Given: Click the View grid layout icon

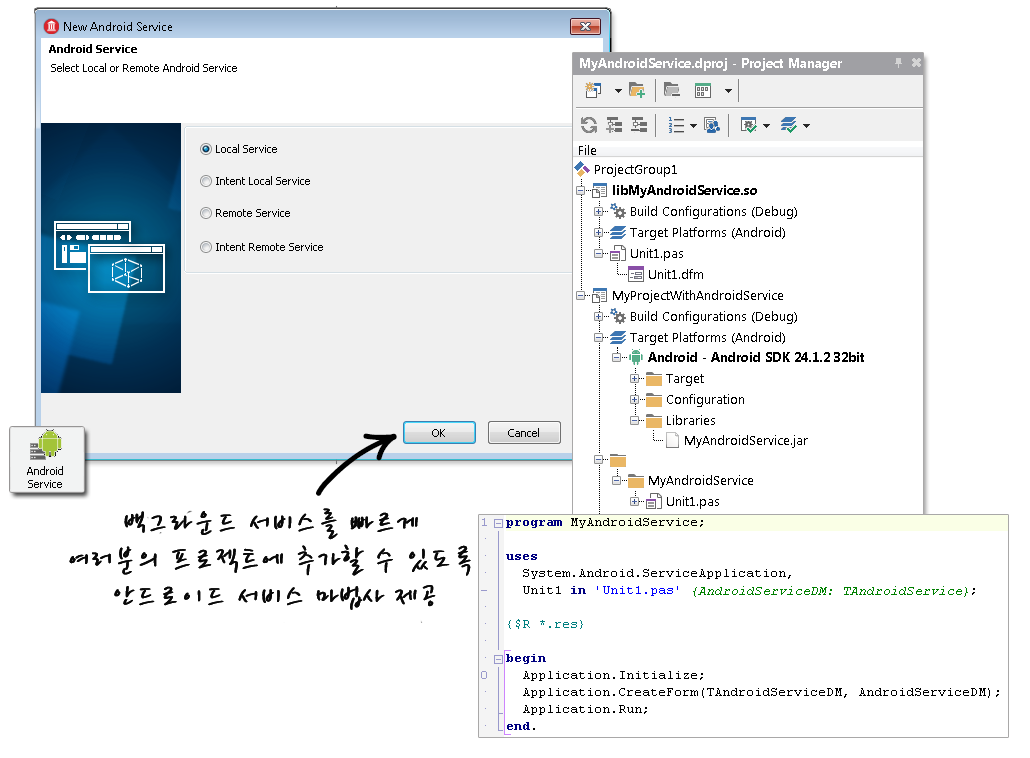Looking at the screenshot, I should tap(703, 90).
